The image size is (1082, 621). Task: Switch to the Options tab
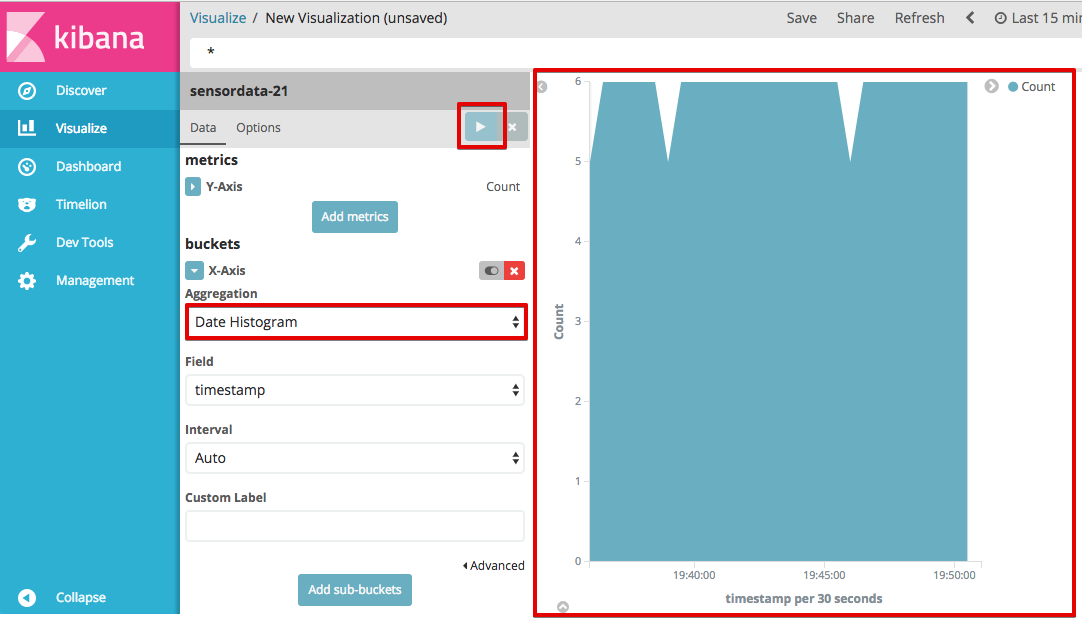258,128
